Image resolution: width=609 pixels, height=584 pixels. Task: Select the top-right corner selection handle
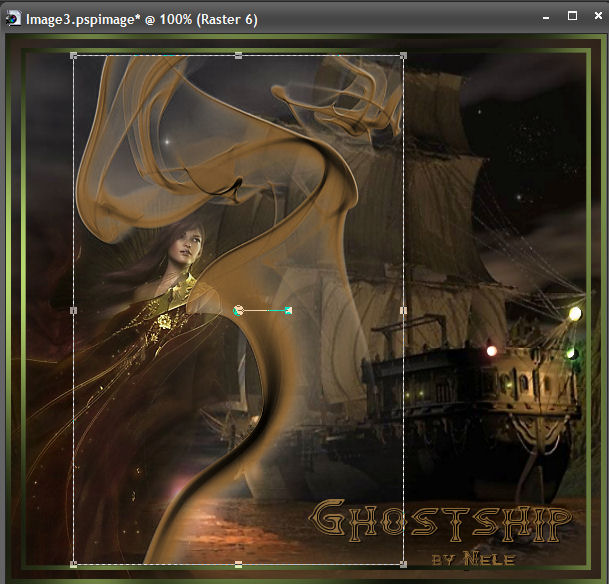coord(403,56)
